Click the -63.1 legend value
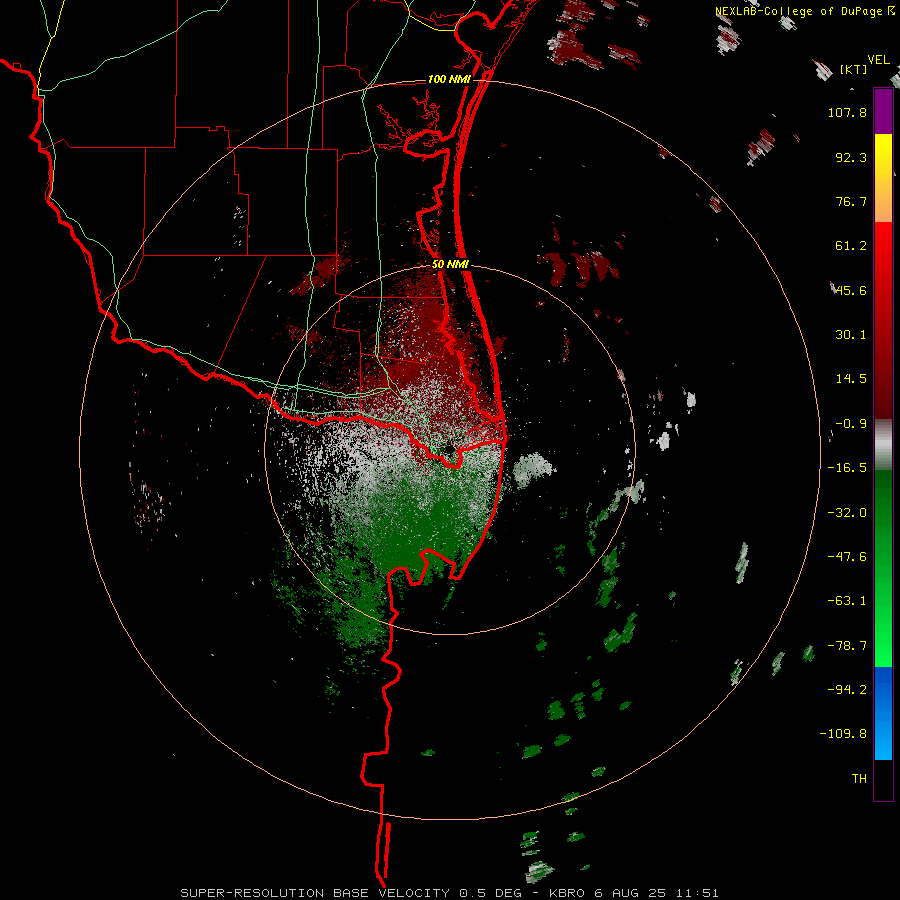This screenshot has height=900, width=900. (847, 601)
